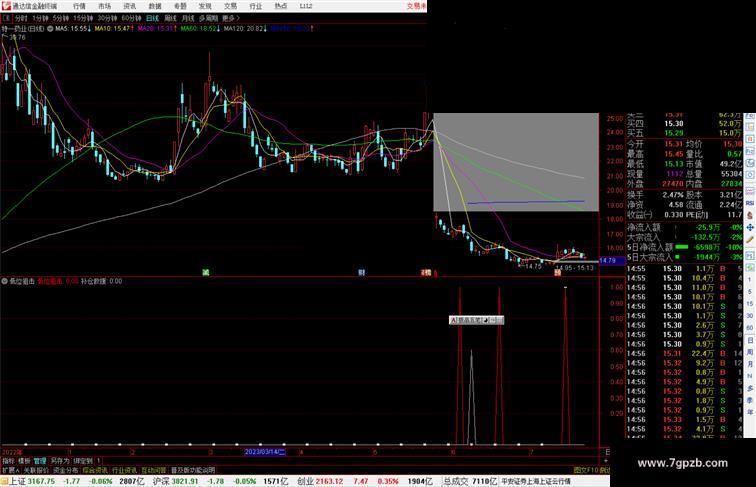Viewport: 756px width, 487px height.
Task: Open the 资金分布 tab
Action: [65, 470]
